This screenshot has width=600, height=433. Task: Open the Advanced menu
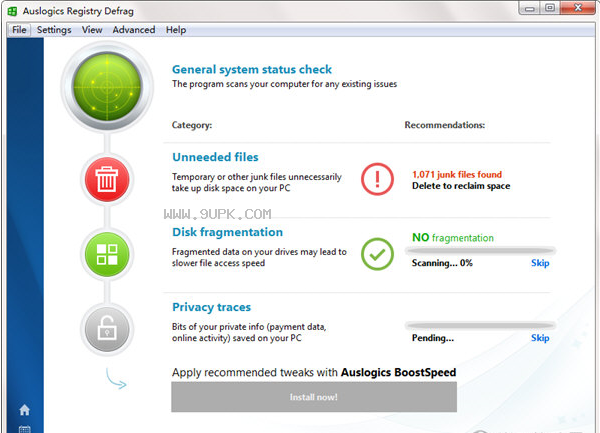[x=134, y=30]
